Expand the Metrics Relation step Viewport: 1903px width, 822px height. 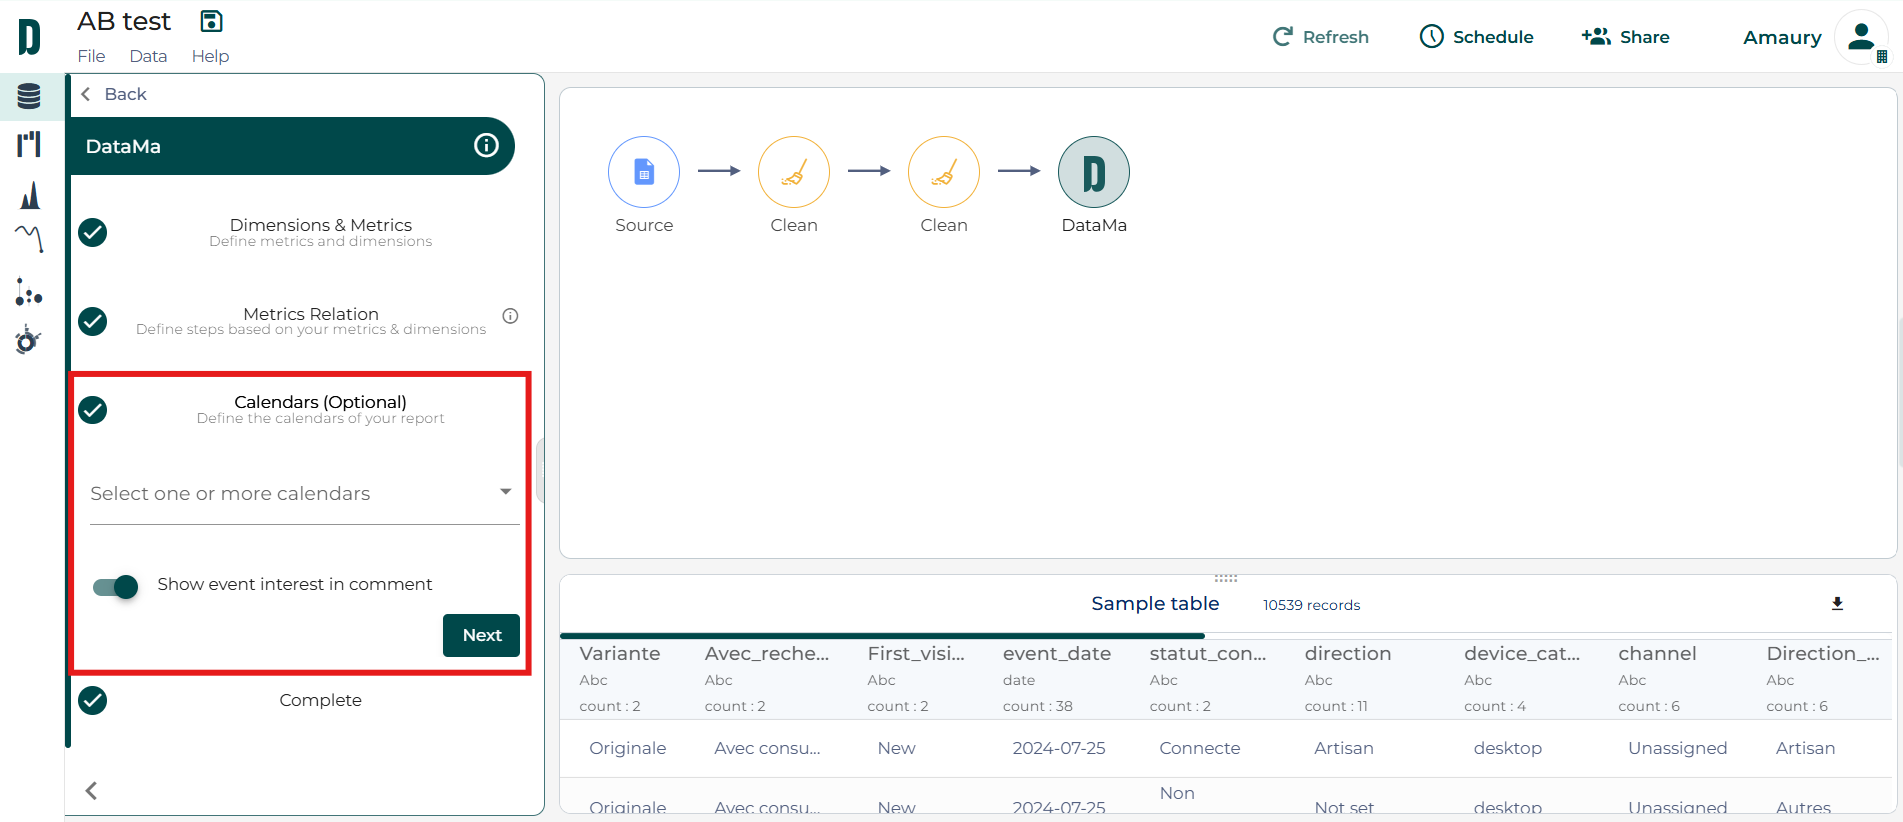(x=310, y=320)
